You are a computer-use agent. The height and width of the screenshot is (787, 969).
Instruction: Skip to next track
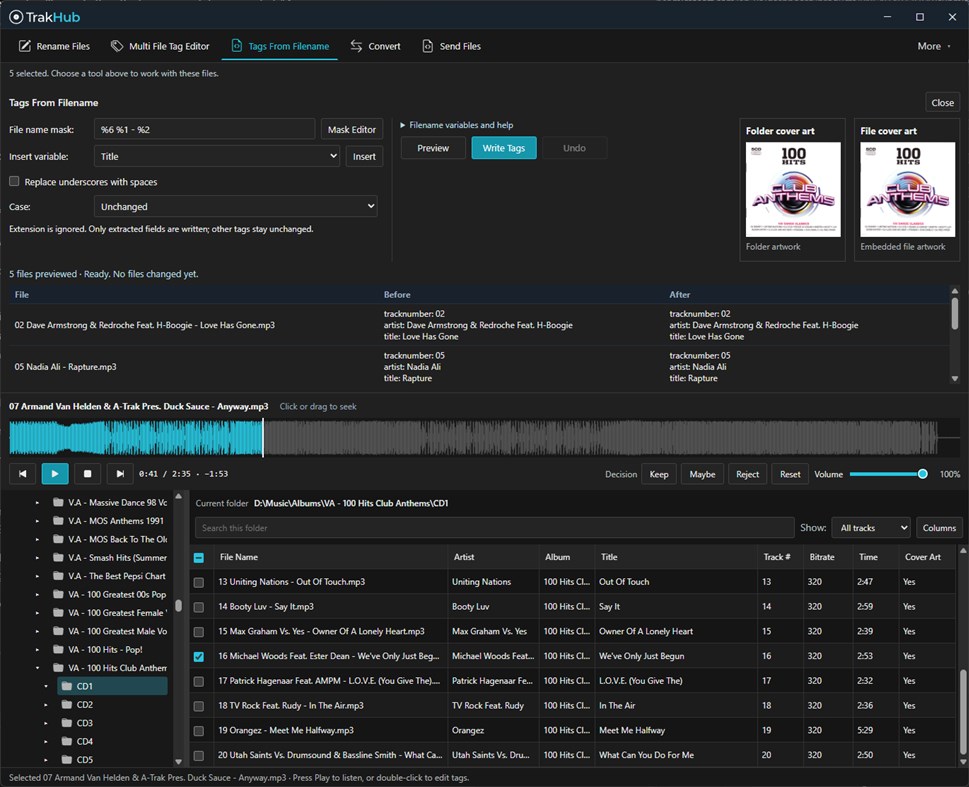[120, 474]
